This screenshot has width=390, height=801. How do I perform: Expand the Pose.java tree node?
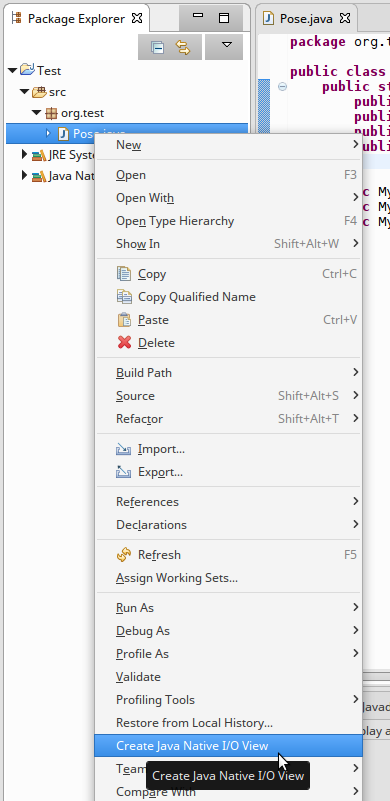click(x=49, y=133)
